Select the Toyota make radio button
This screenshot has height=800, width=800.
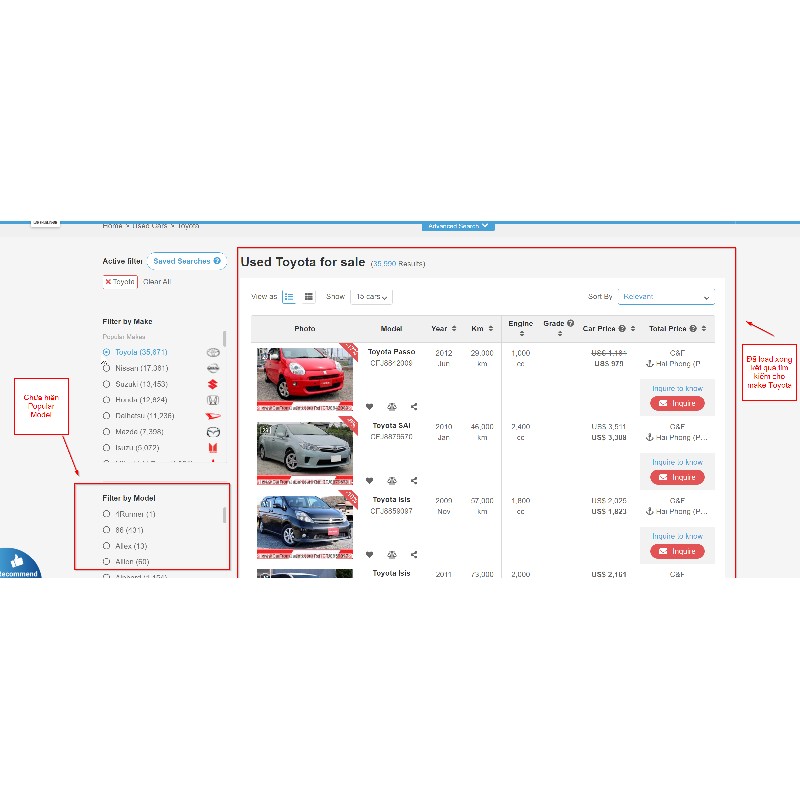point(106,352)
